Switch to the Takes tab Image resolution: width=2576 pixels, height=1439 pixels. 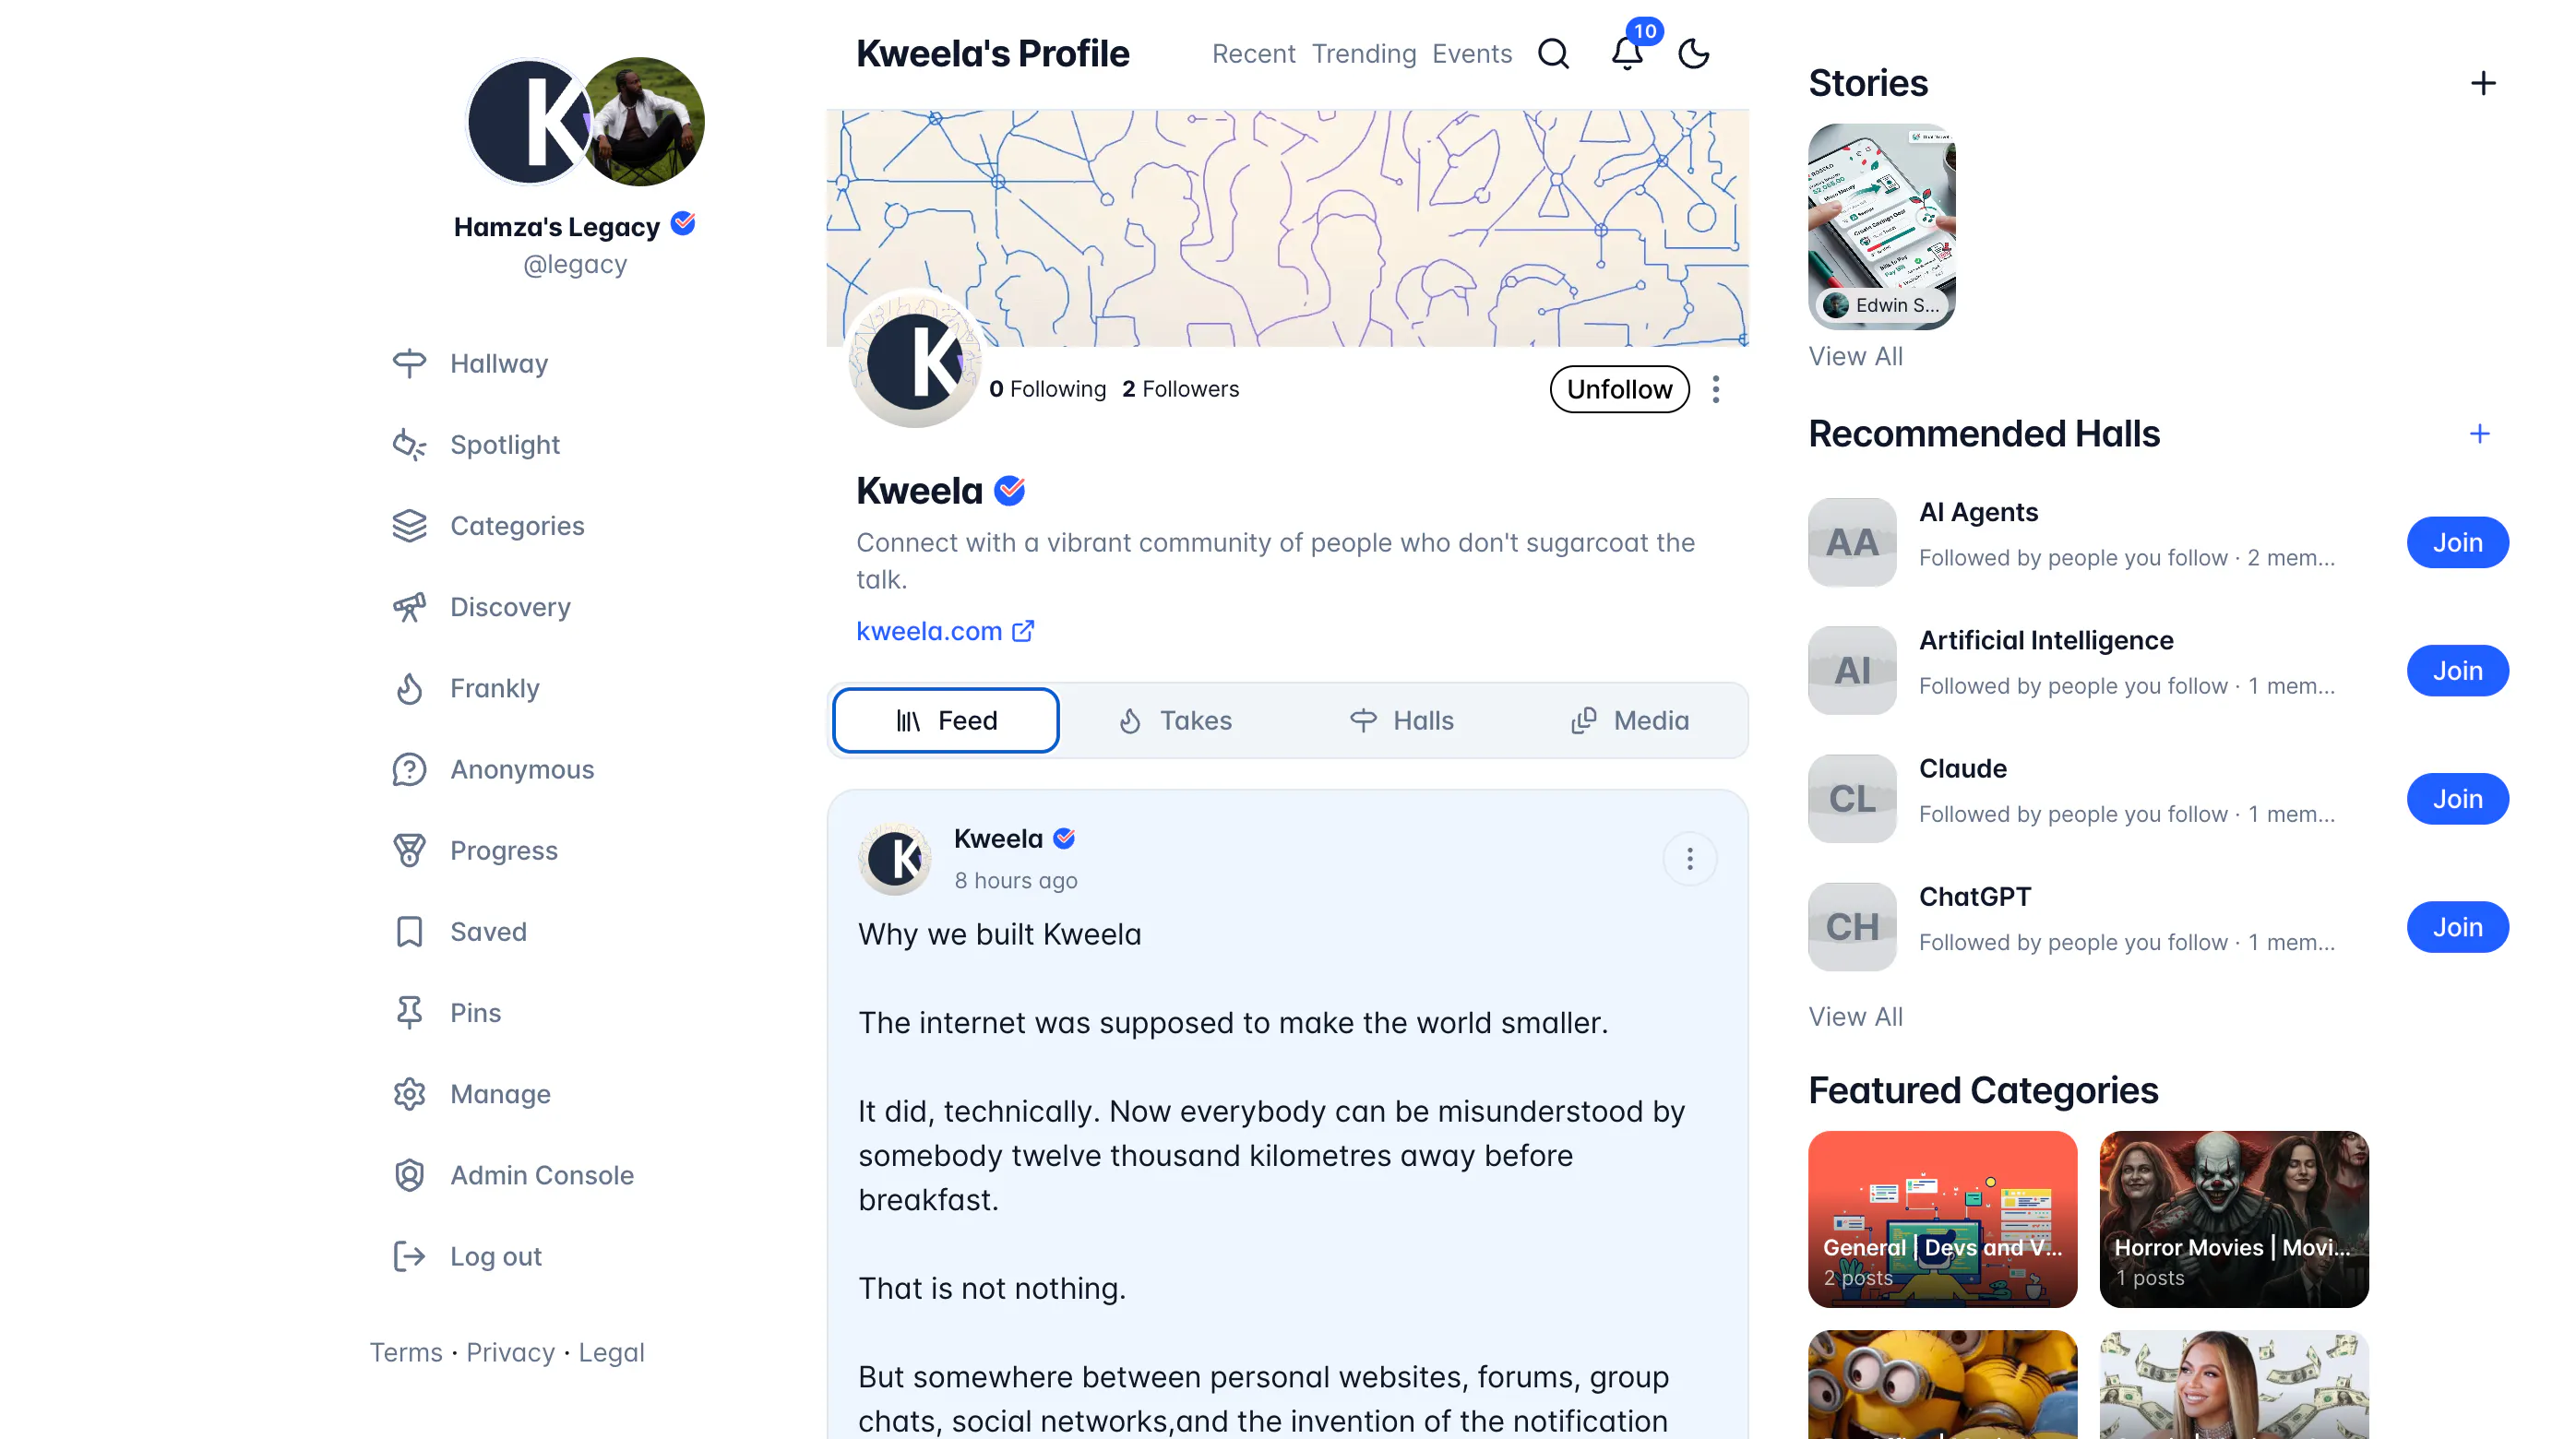1174,720
